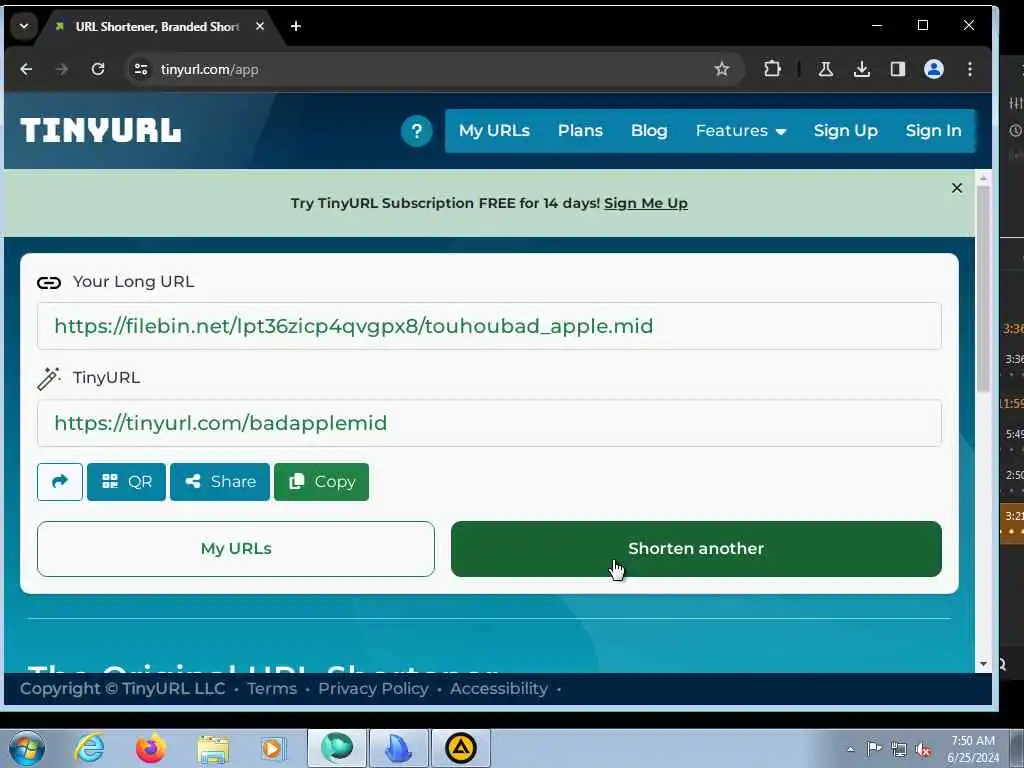The width and height of the screenshot is (1024, 768).
Task: Click the TinyURL help question mark
Action: click(x=417, y=131)
